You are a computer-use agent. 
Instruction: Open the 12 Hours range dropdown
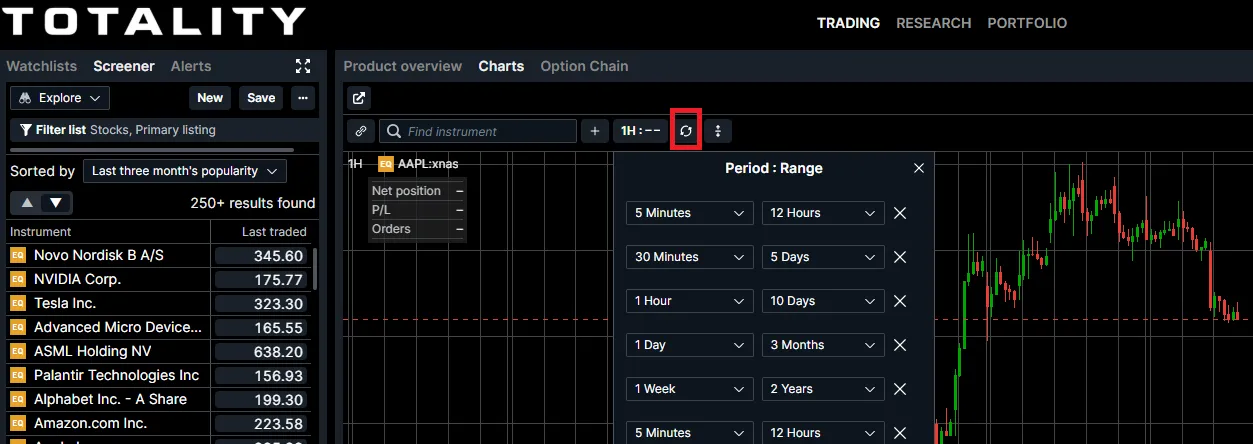[823, 213]
